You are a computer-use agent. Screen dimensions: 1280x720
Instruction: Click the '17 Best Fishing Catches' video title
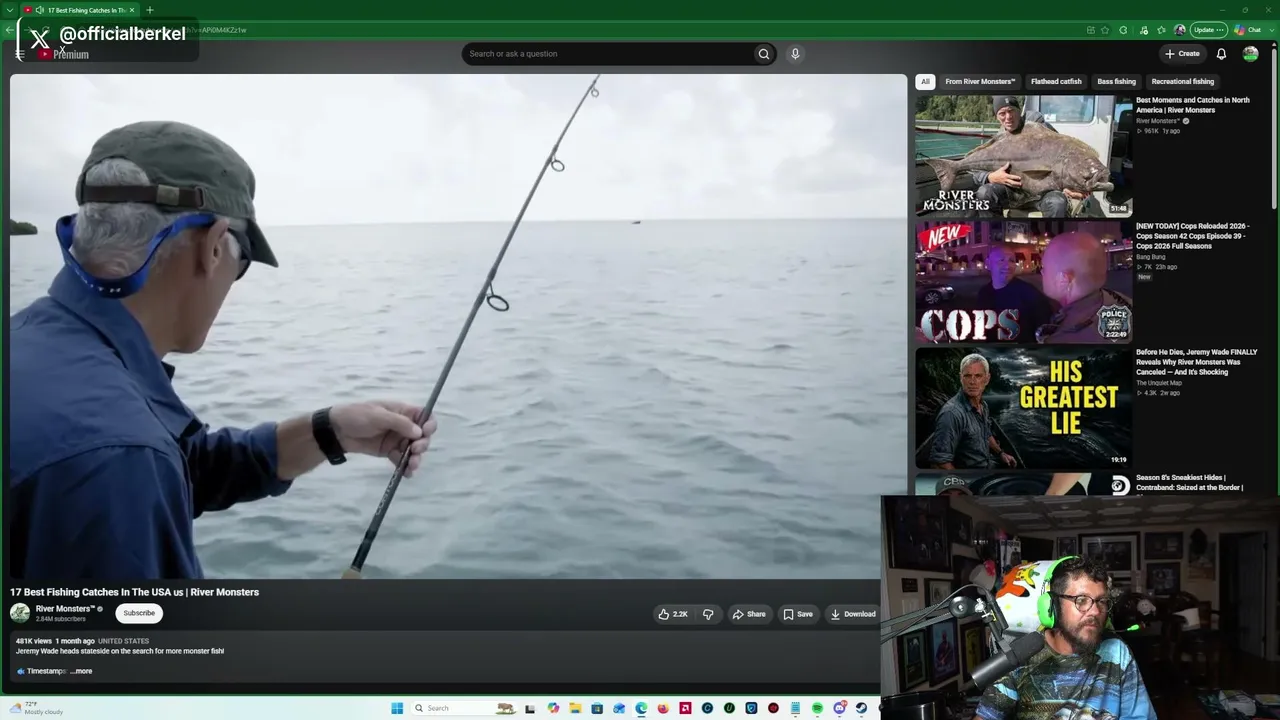click(134, 592)
